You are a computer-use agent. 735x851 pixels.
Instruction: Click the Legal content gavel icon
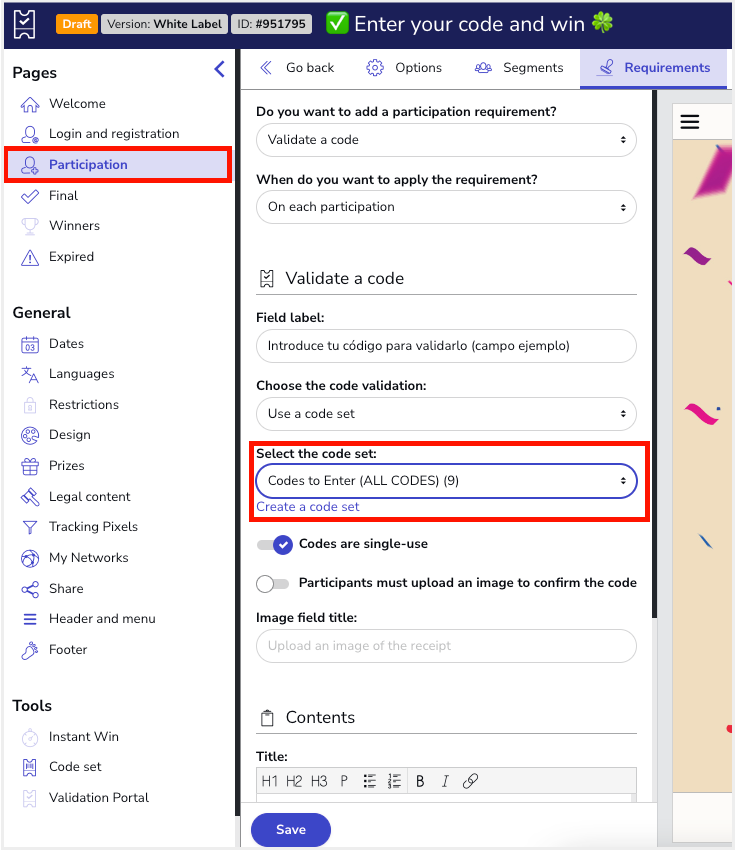coord(30,497)
